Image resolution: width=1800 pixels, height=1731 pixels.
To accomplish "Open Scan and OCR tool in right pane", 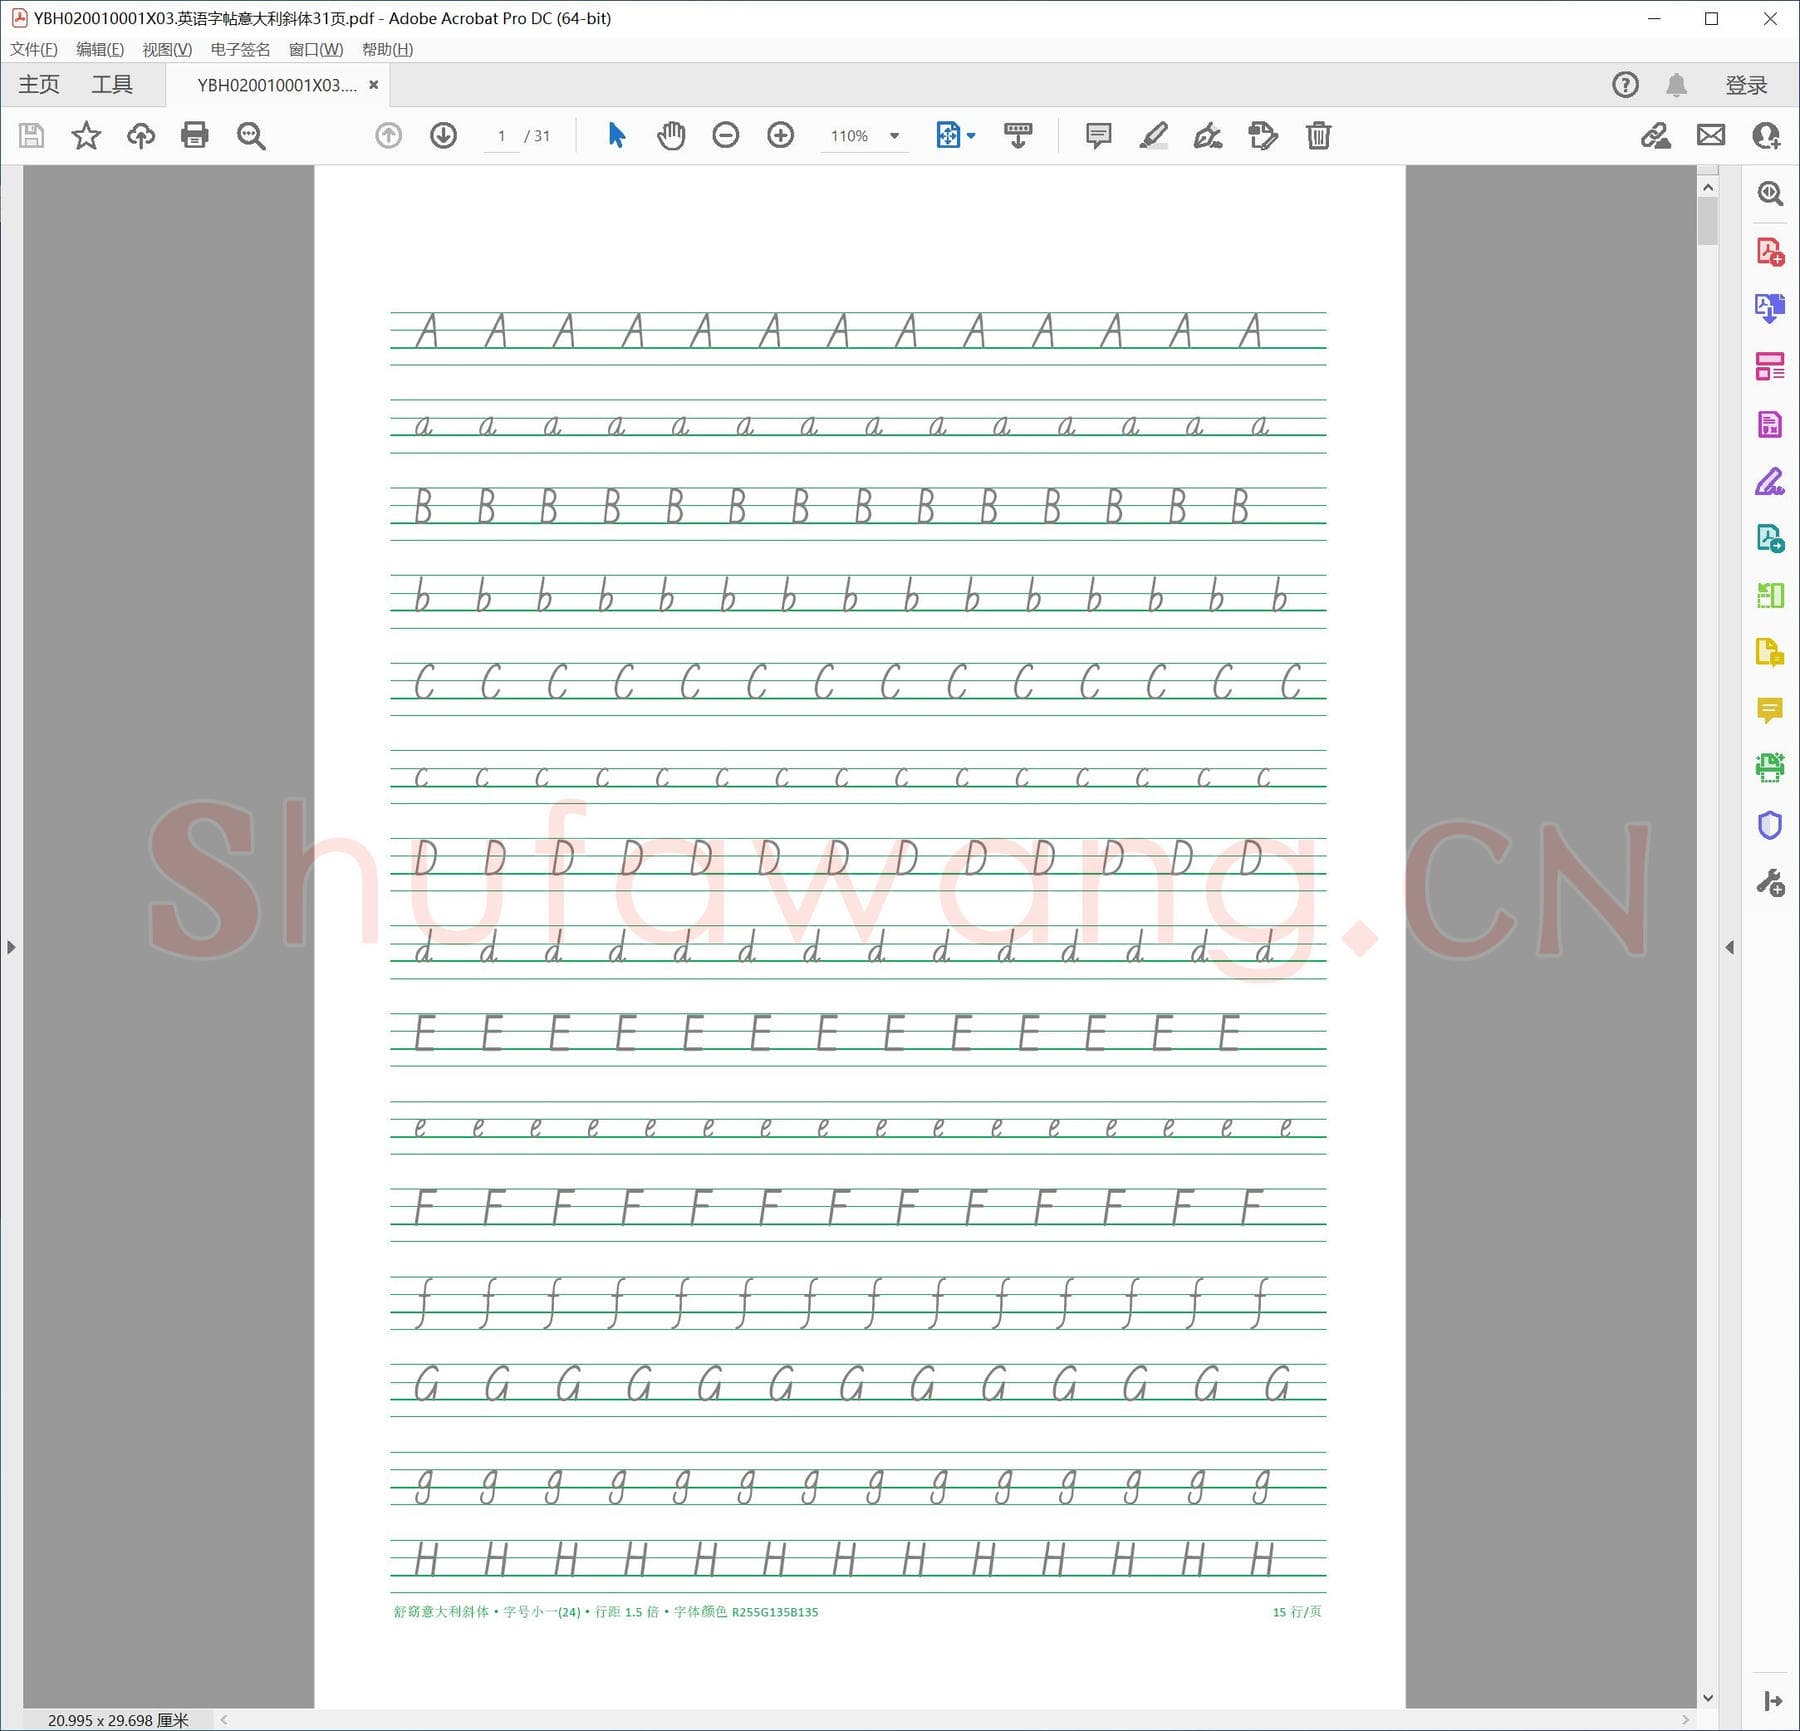I will (1770, 768).
